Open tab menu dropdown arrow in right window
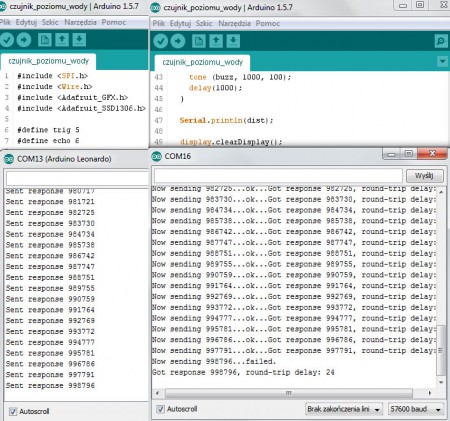This screenshot has width=450, height=421. tap(442, 61)
